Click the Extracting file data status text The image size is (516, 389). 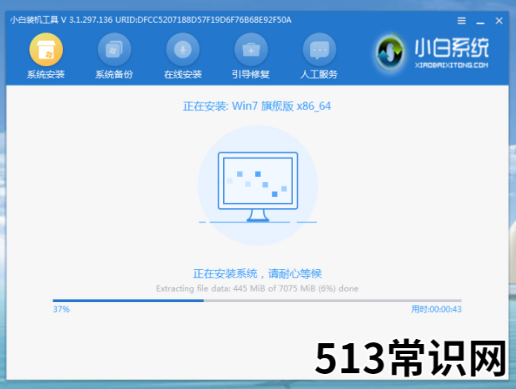coord(257,289)
